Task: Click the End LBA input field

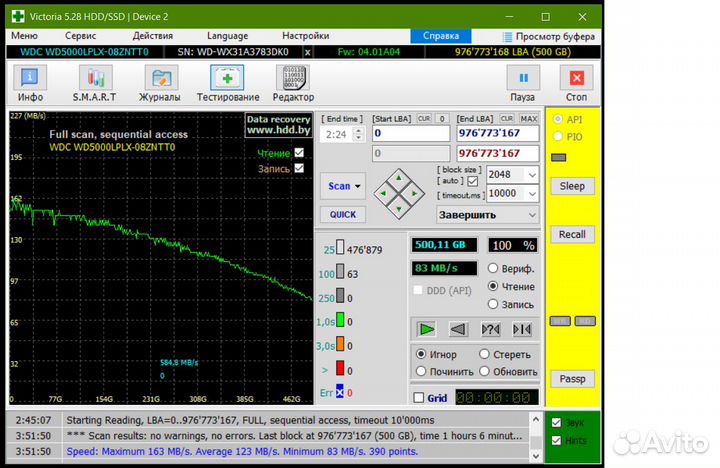Action: pyautogui.click(x=498, y=133)
